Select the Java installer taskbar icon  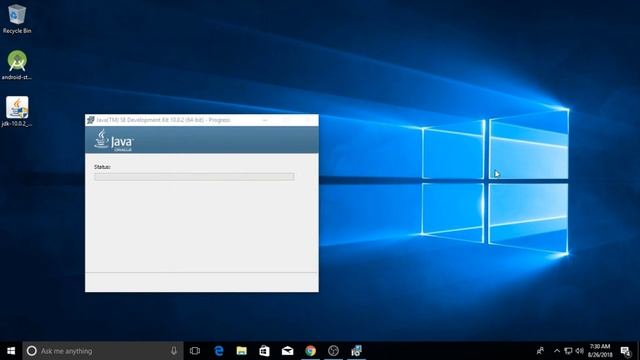click(357, 351)
